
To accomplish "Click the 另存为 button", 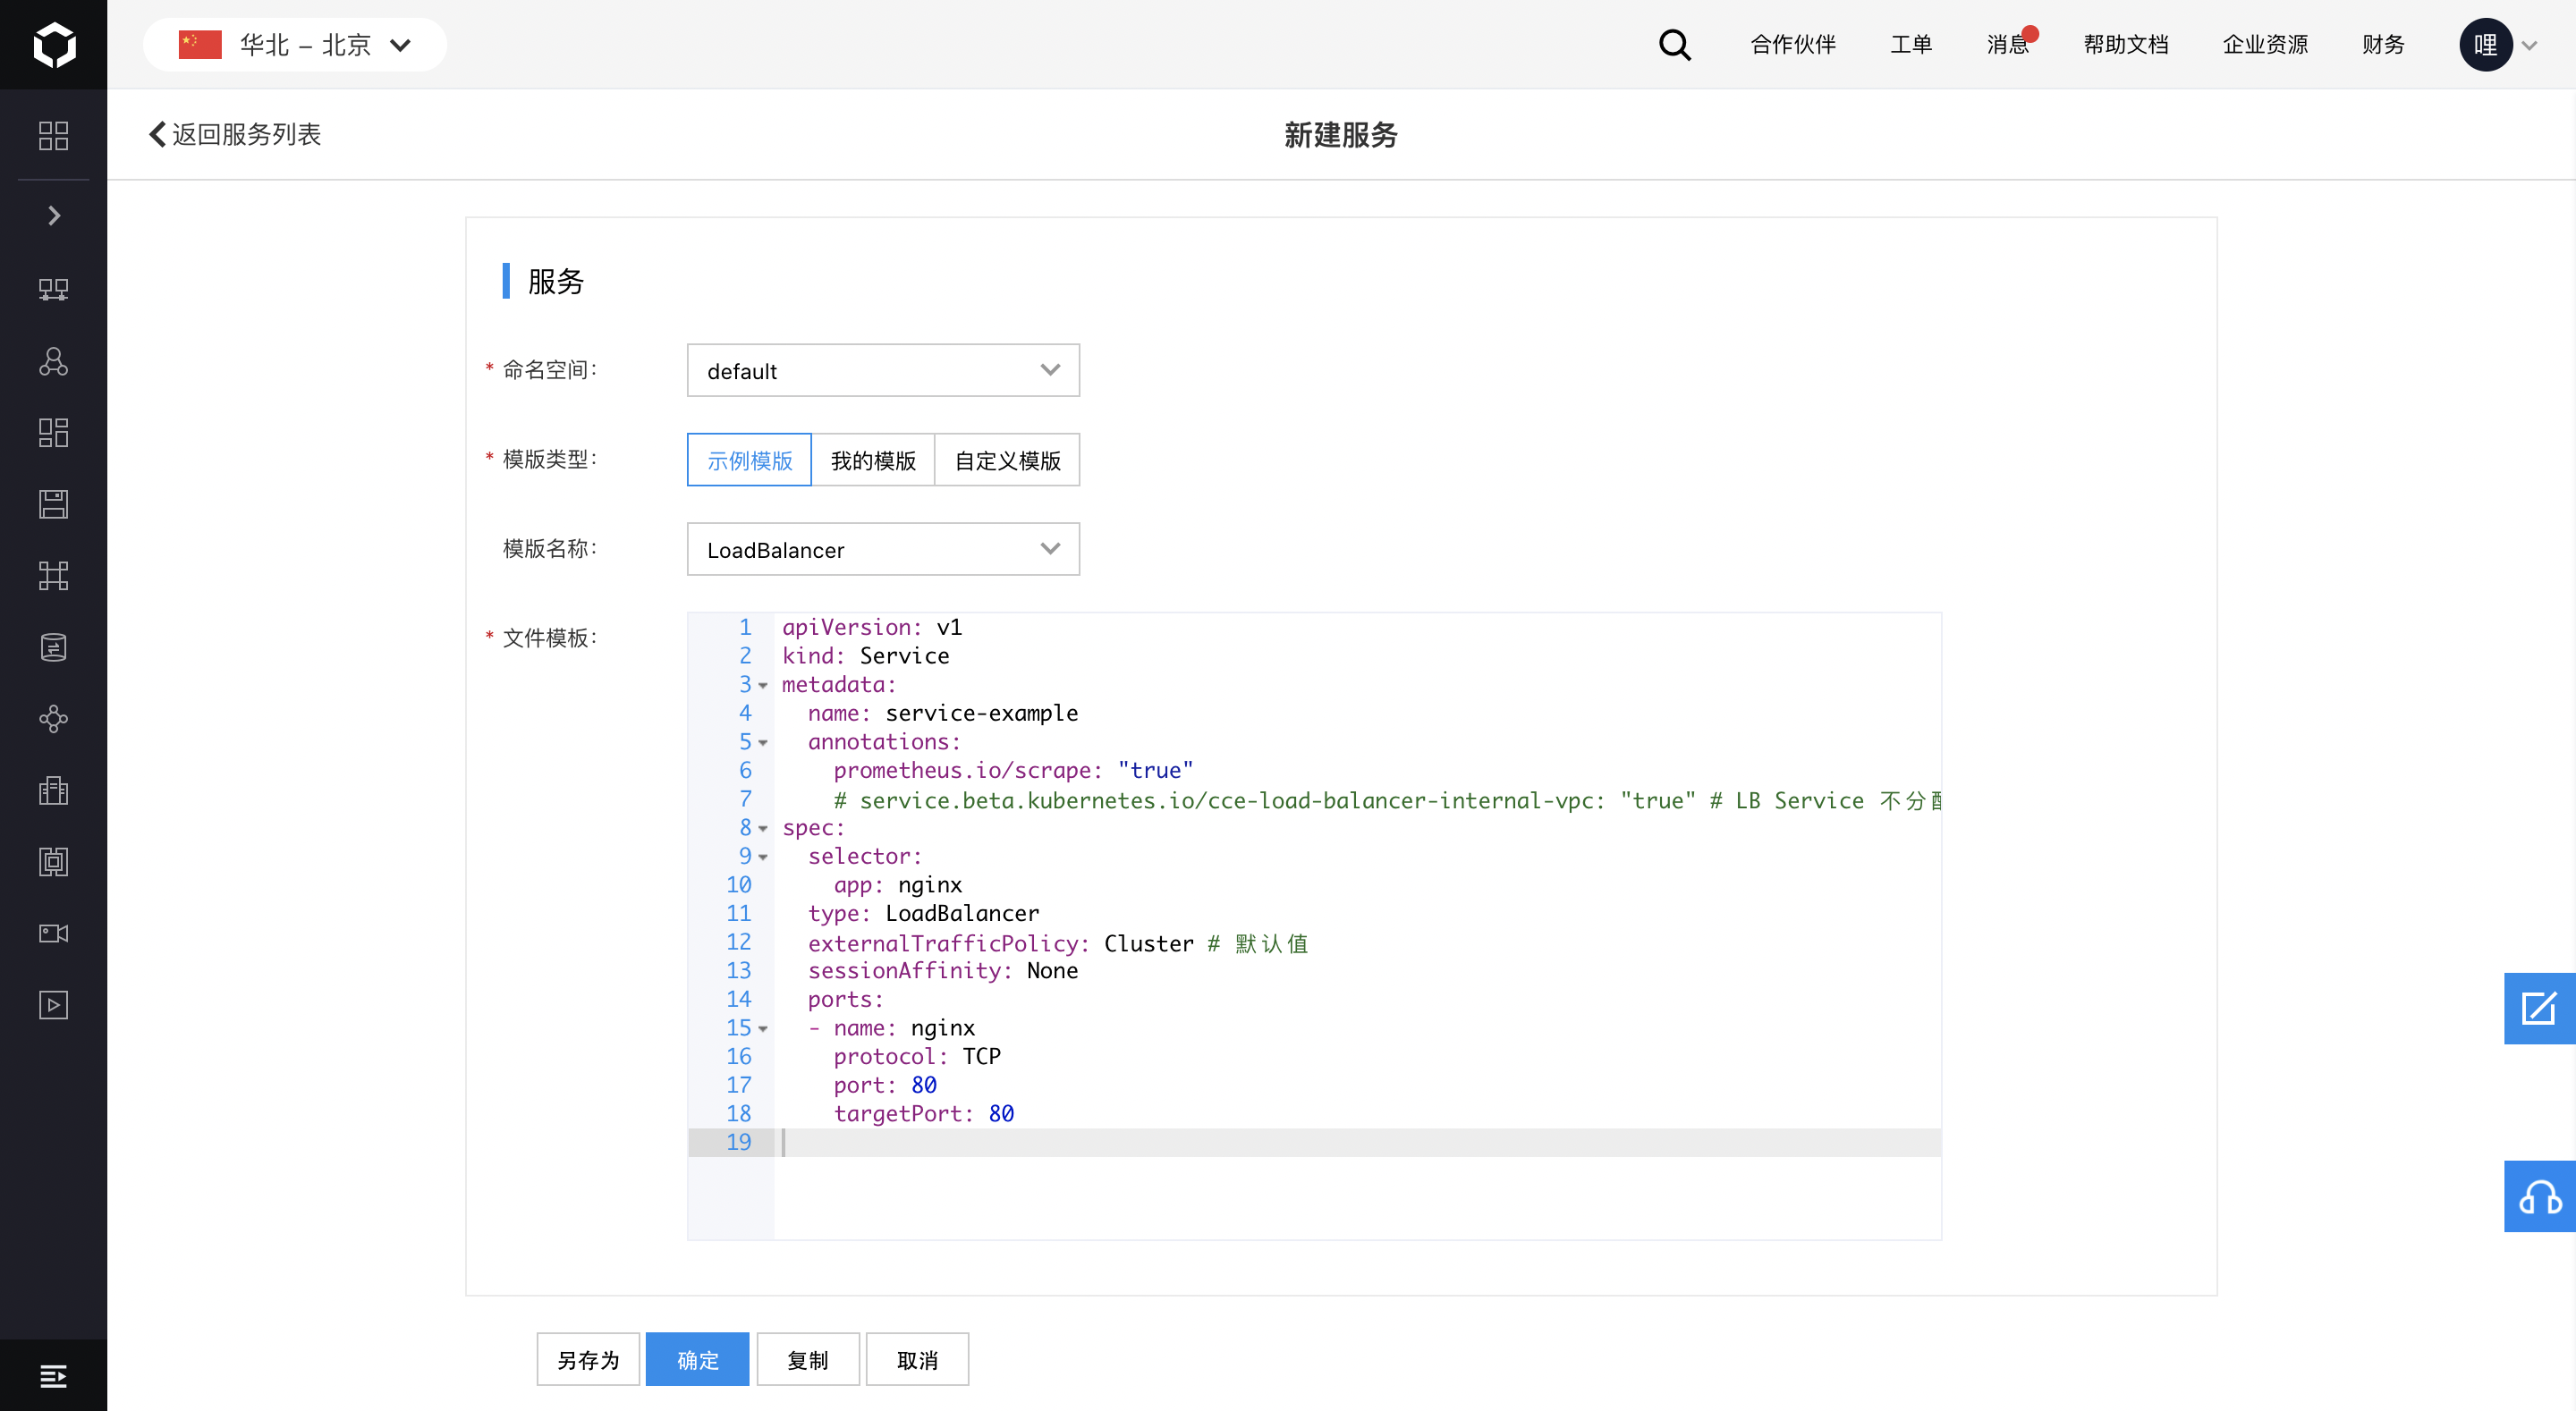I will pos(588,1359).
